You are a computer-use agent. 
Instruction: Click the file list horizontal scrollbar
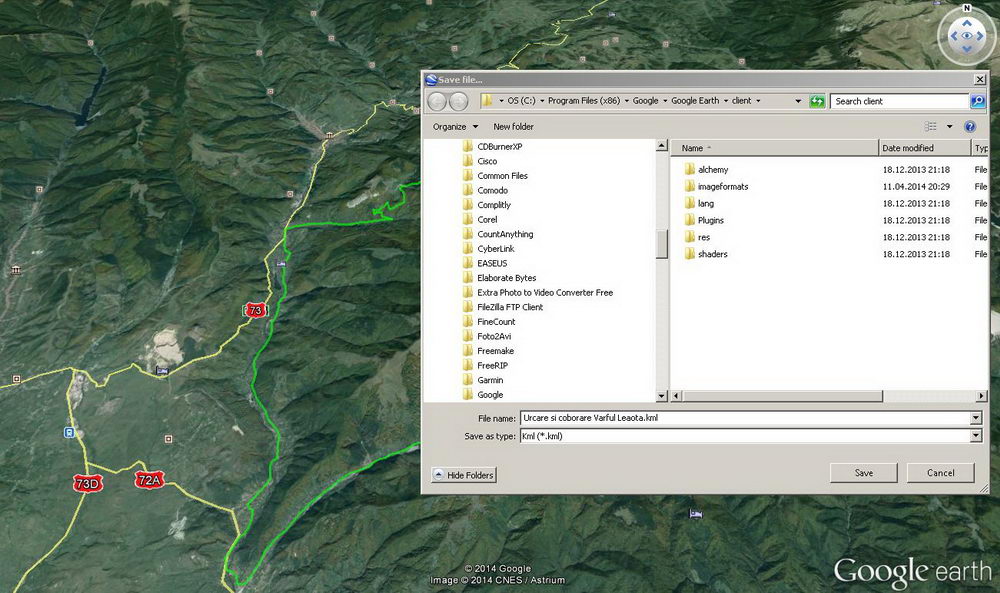pos(782,396)
